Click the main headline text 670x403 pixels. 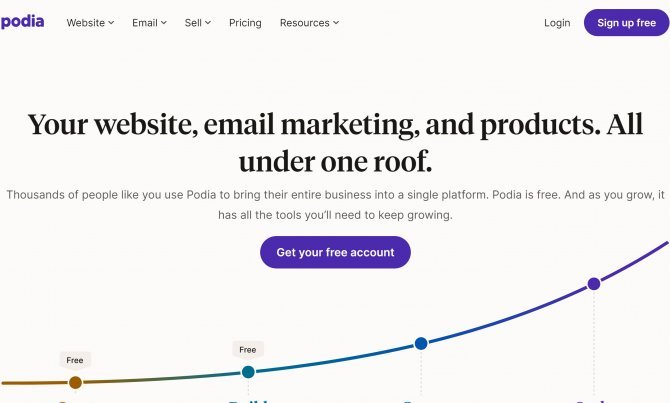[x=335, y=143]
